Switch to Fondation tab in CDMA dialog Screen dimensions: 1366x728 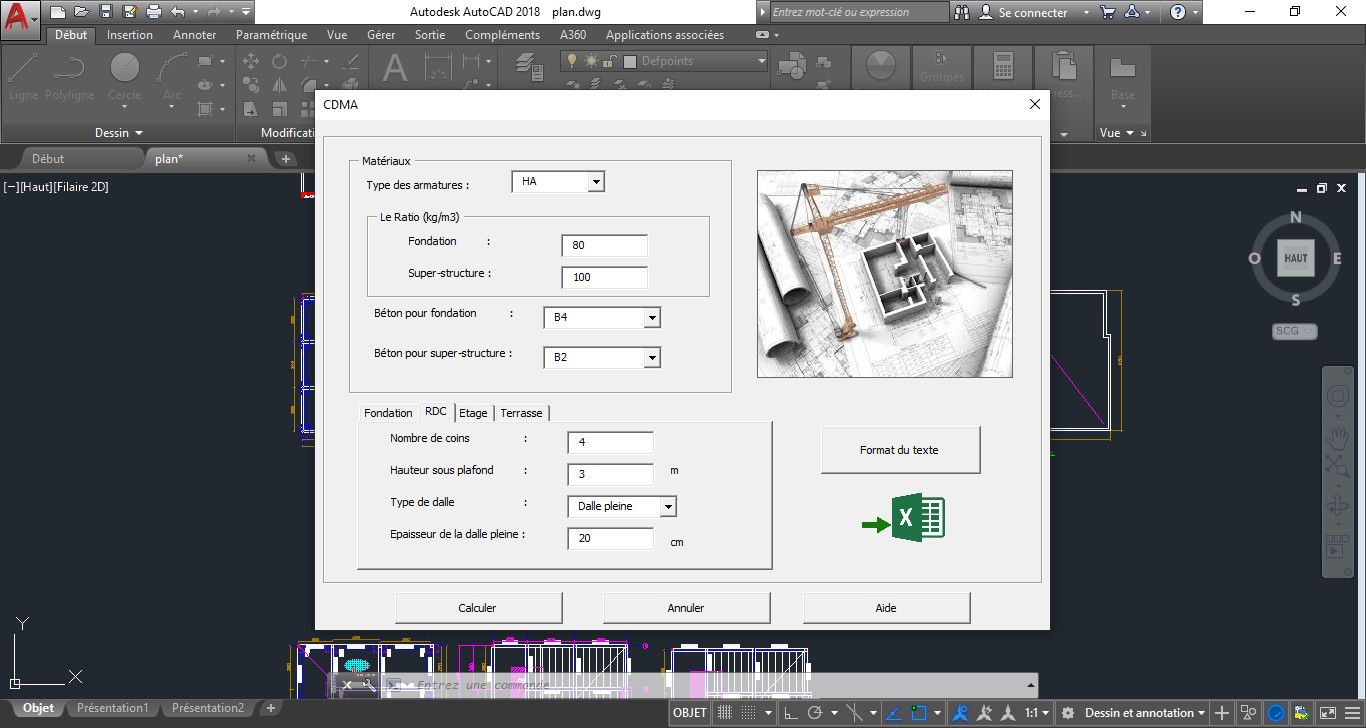(x=388, y=413)
